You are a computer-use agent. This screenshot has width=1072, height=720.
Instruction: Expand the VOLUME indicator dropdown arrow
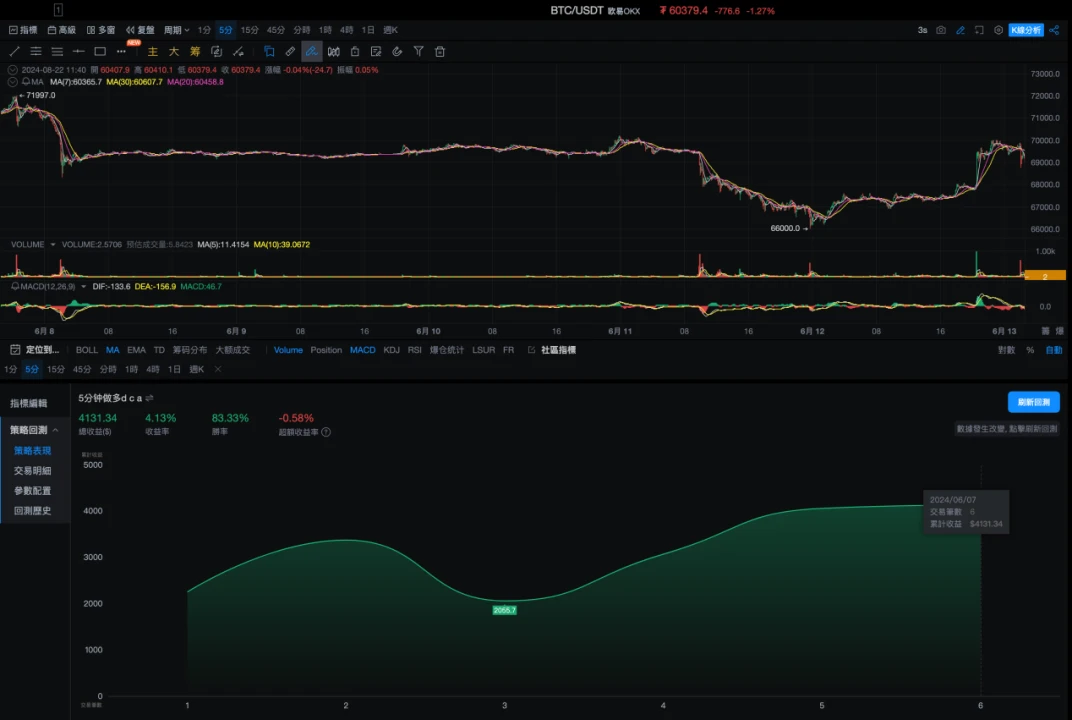coord(52,244)
